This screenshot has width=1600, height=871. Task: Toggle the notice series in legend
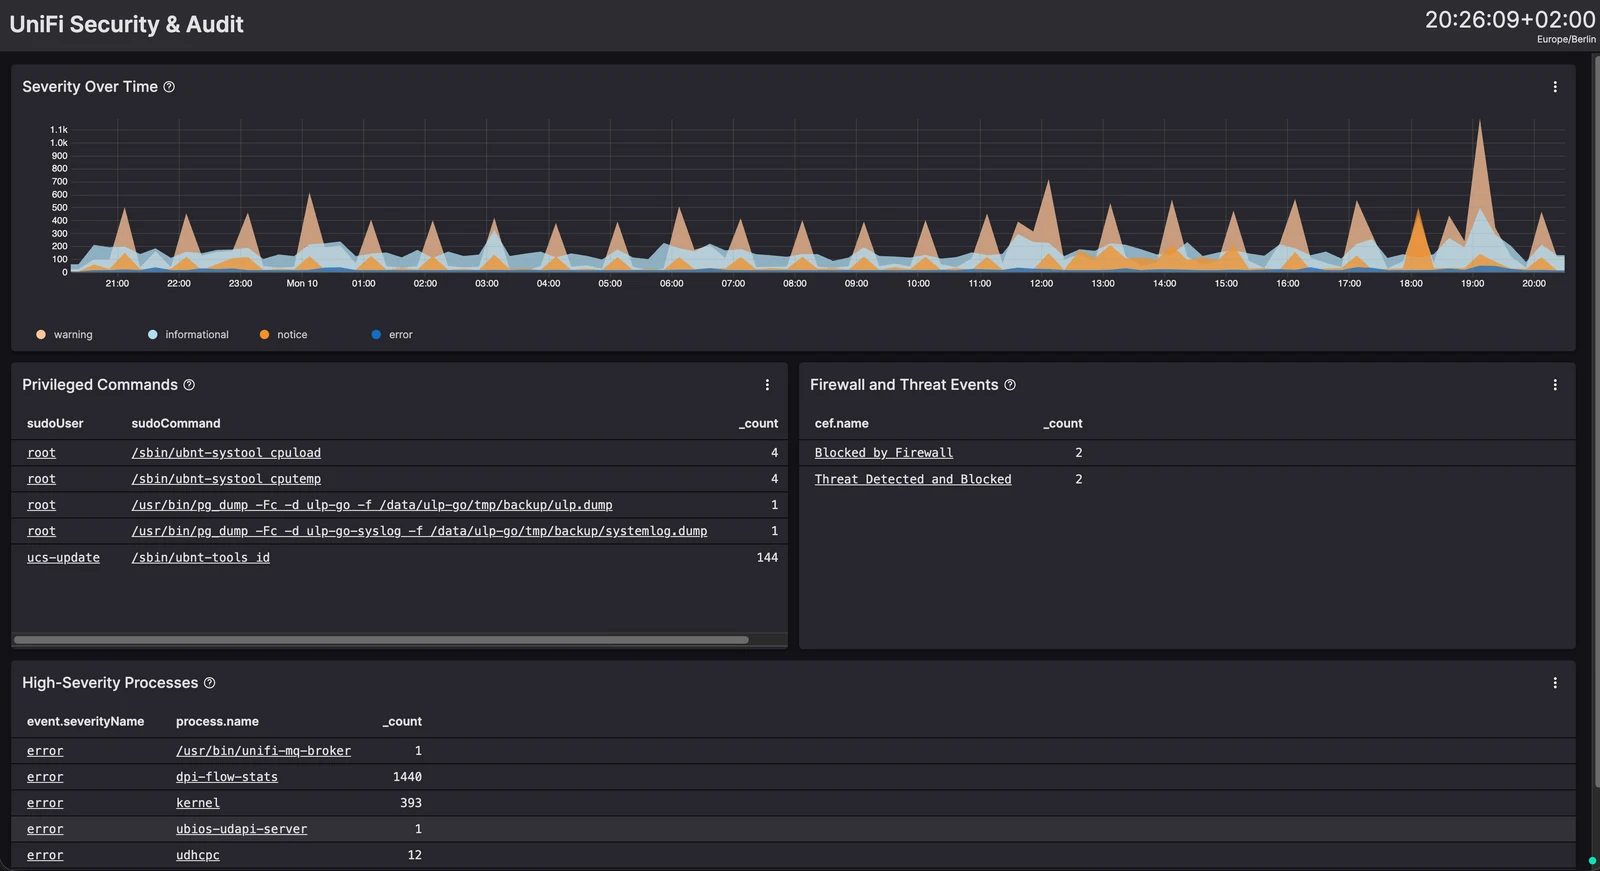283,335
